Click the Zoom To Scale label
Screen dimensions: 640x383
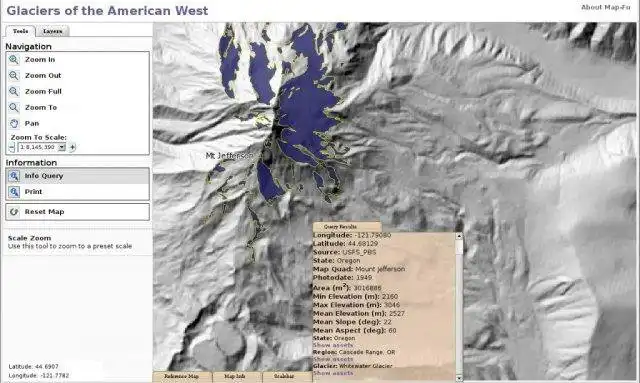pyautogui.click(x=38, y=138)
